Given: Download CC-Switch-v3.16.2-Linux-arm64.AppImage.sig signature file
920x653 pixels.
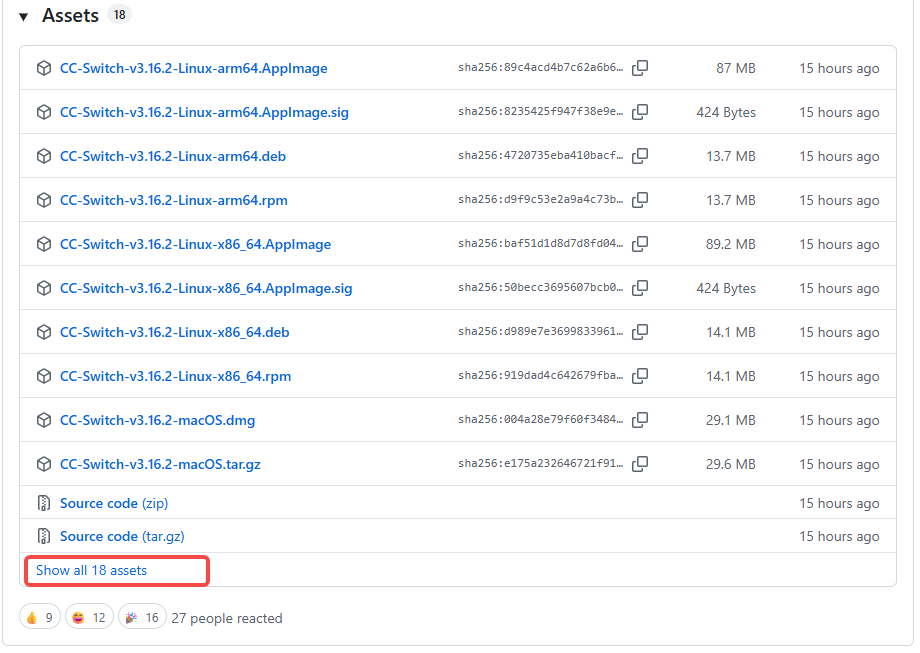Looking at the screenshot, I should click(x=204, y=112).
